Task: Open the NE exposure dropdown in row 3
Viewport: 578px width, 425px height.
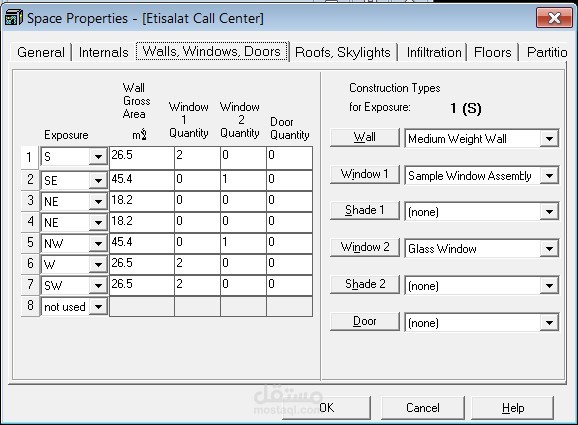Action: tap(98, 202)
